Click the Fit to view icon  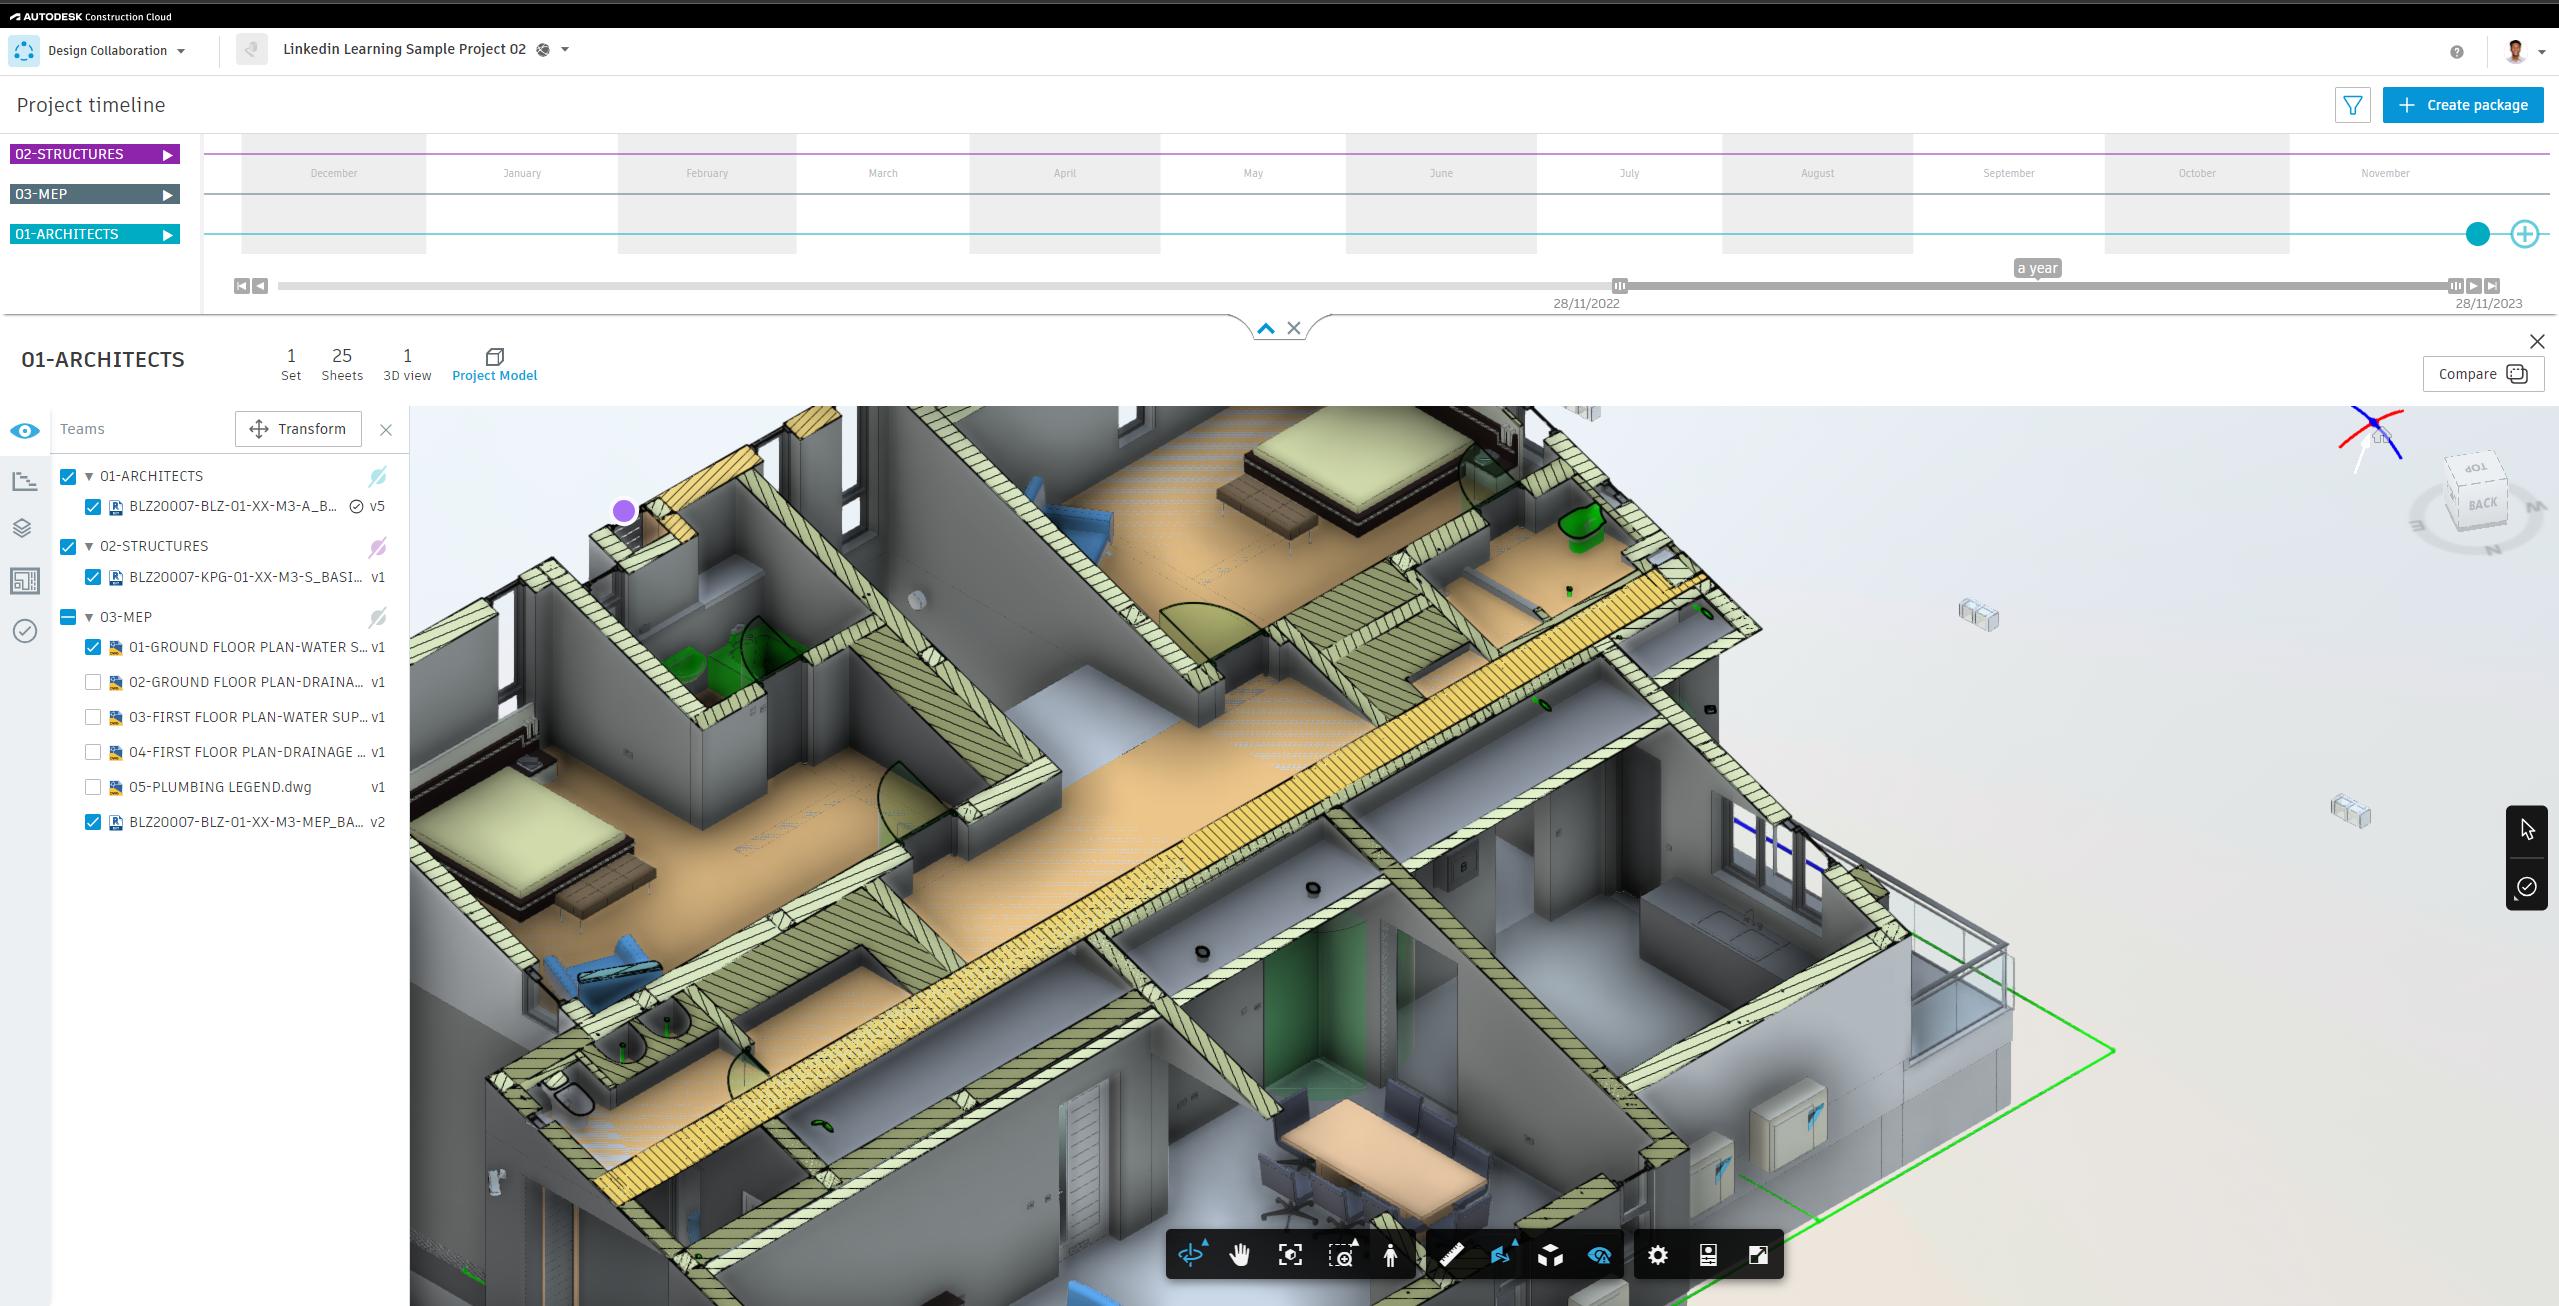click(x=1290, y=1255)
